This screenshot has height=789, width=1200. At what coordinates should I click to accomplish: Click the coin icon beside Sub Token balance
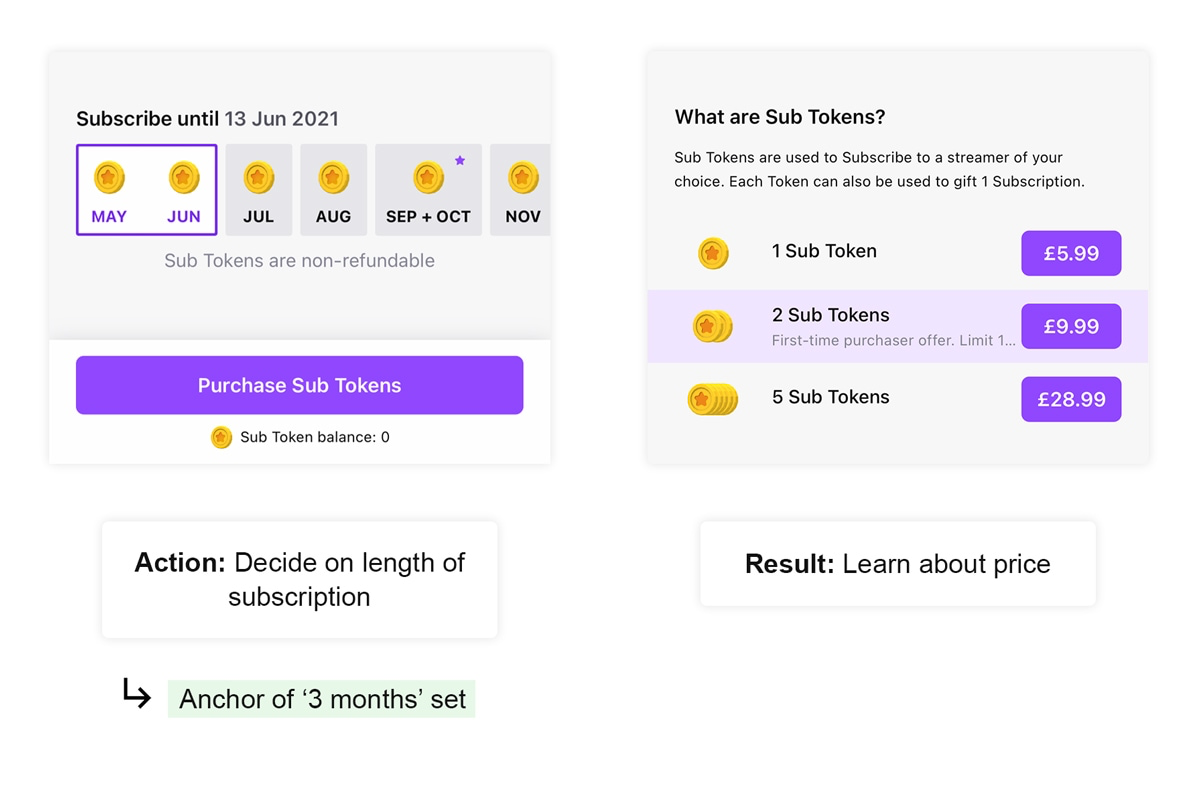[x=221, y=437]
